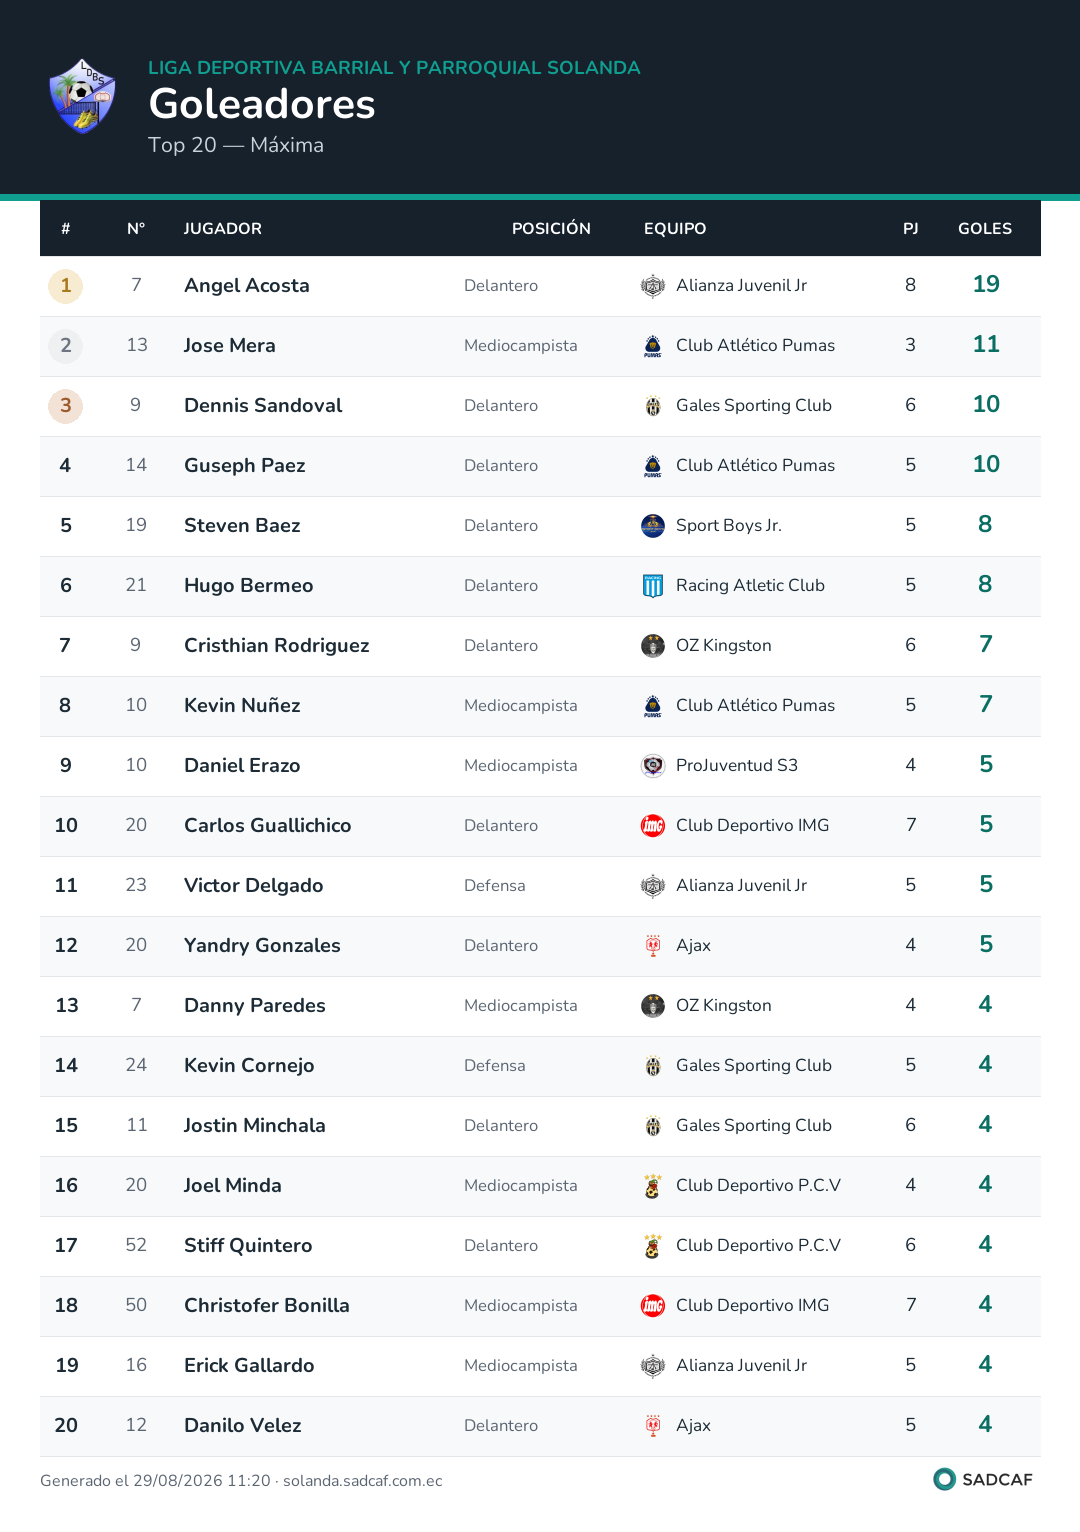Click the EQUIPO column header
This screenshot has width=1080, height=1532.
(675, 229)
